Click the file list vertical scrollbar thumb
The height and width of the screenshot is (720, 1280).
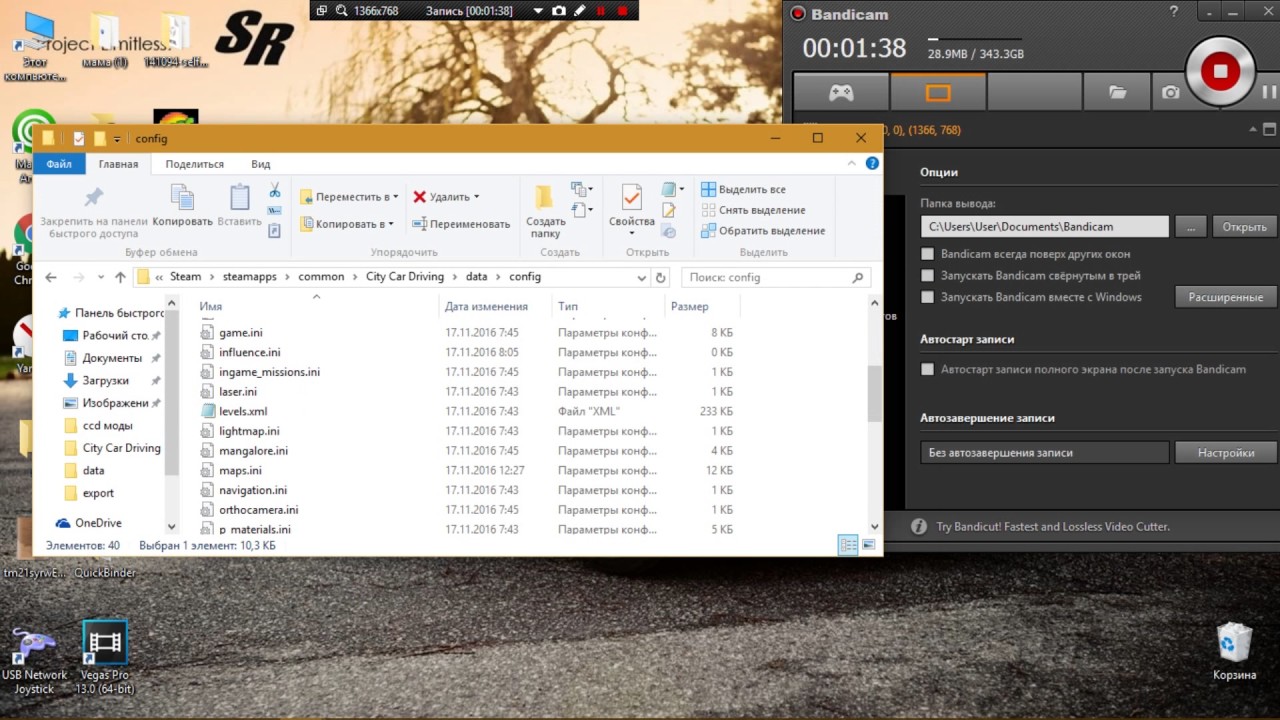click(x=875, y=392)
